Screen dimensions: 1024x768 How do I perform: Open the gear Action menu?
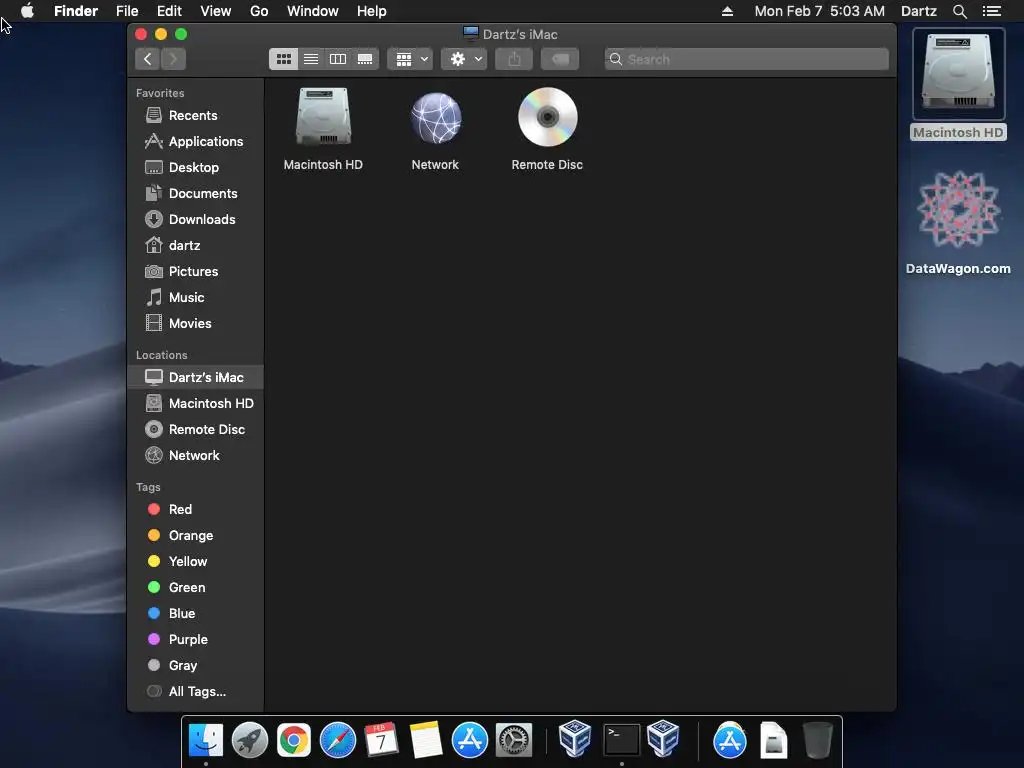(464, 59)
